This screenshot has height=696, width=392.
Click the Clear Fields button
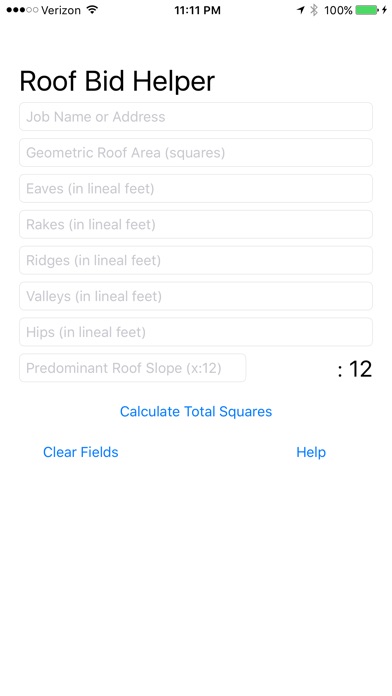point(81,452)
